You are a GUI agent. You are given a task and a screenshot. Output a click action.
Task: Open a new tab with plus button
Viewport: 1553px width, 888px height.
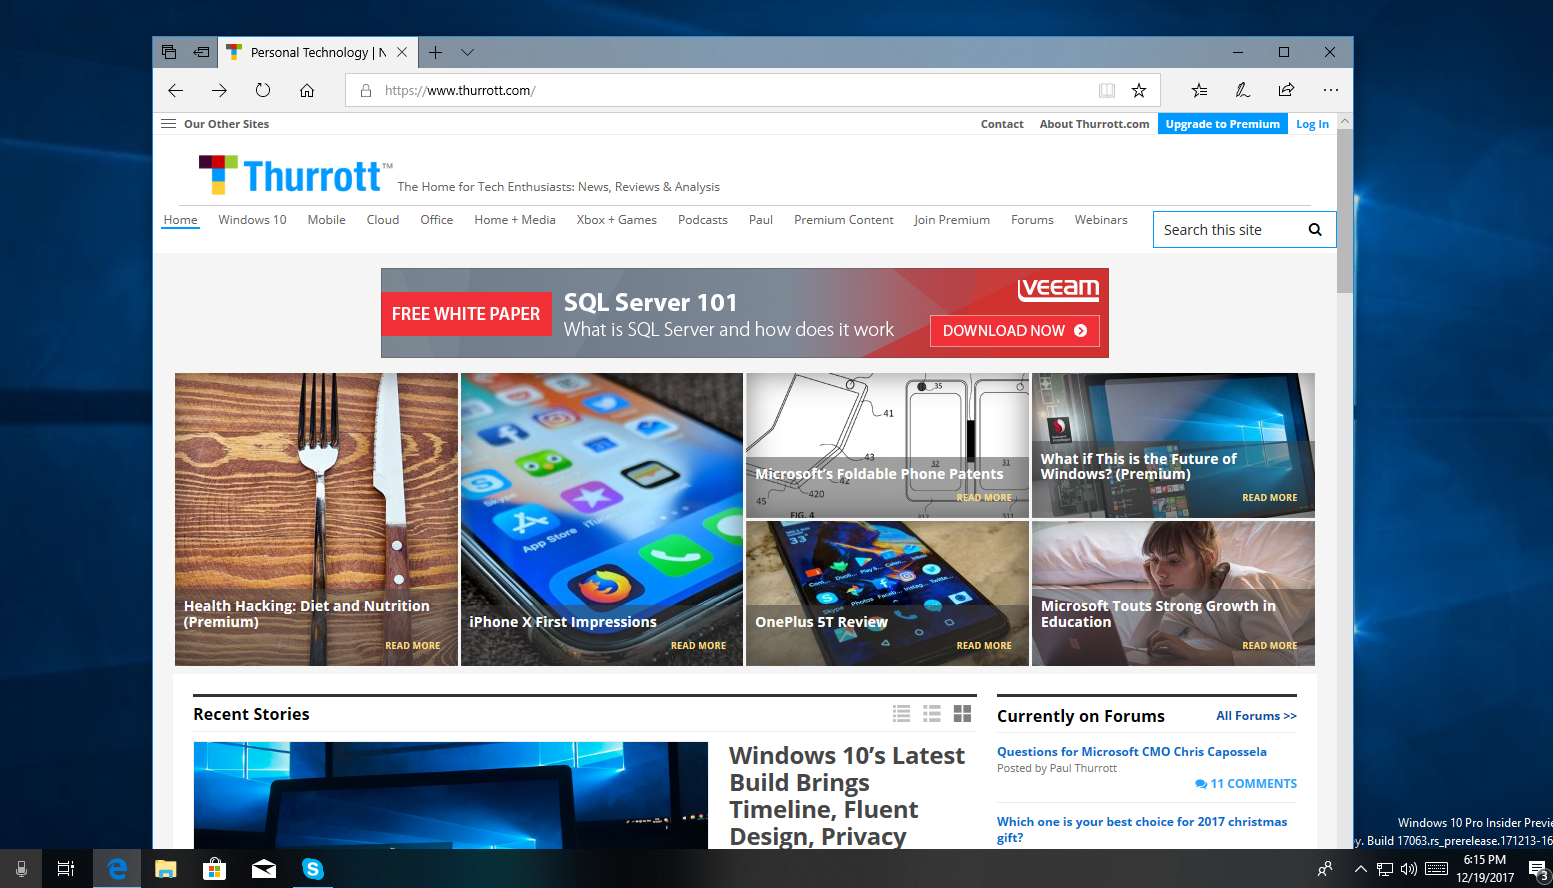435,52
